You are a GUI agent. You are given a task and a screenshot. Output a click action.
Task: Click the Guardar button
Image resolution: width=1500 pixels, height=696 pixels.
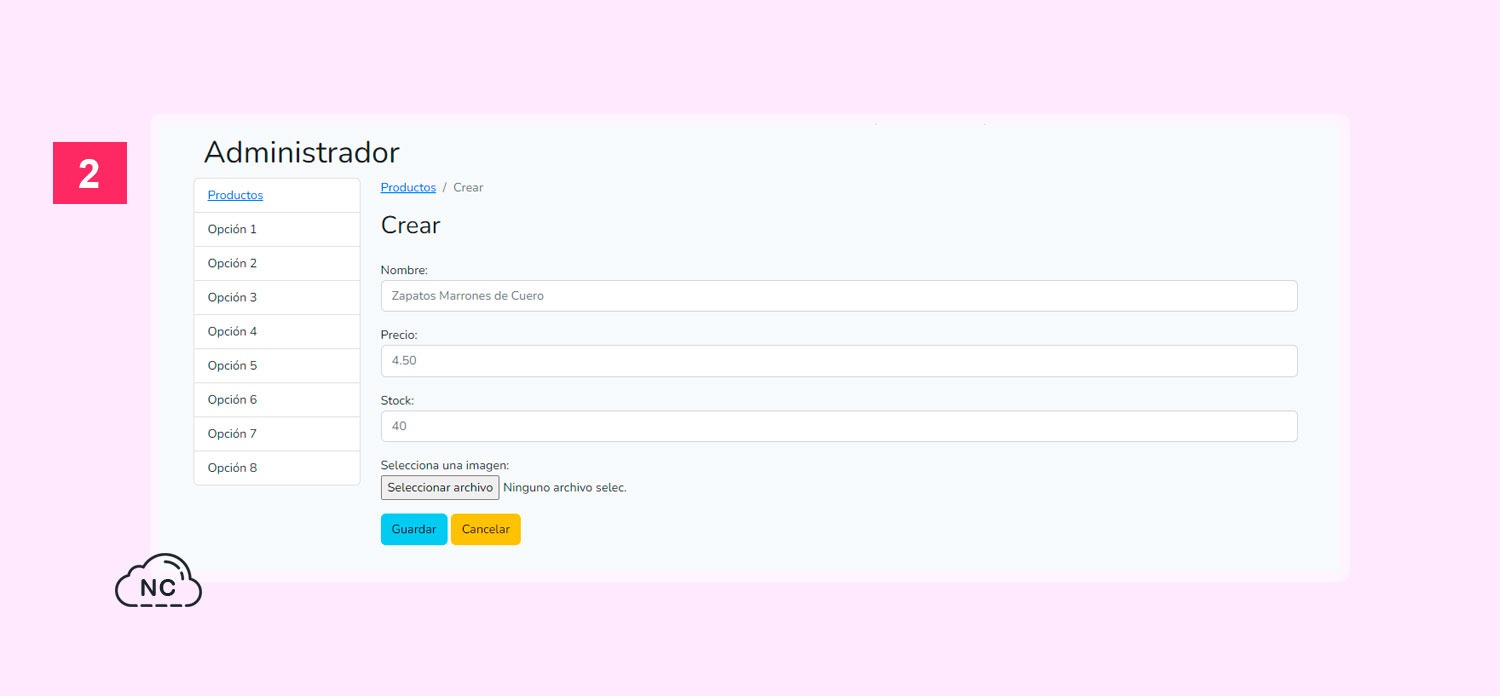coord(414,529)
